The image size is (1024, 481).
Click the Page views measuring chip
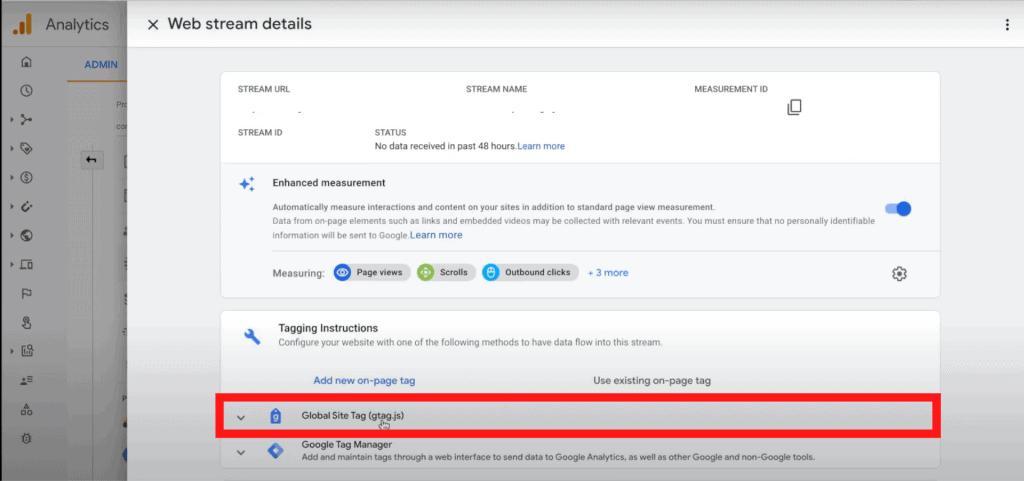[371, 272]
